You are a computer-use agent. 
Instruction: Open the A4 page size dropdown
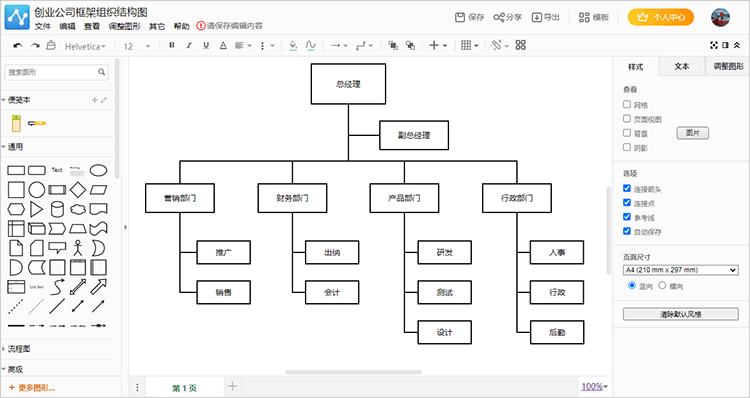[681, 270]
